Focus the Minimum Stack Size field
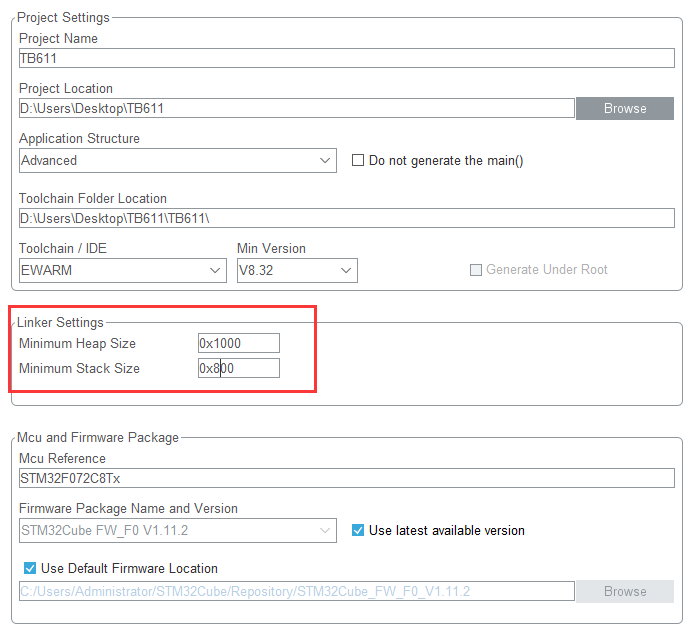Viewport: 699px width, 641px height. click(239, 368)
